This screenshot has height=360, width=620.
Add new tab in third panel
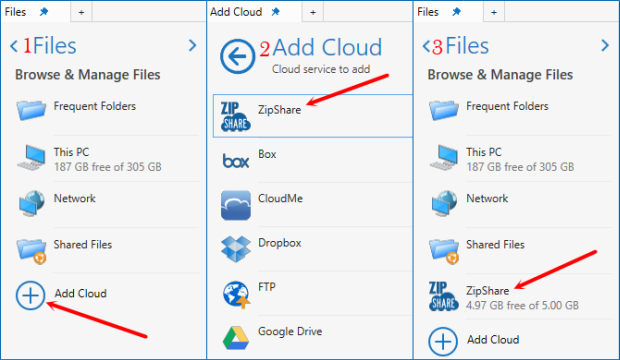(x=494, y=13)
